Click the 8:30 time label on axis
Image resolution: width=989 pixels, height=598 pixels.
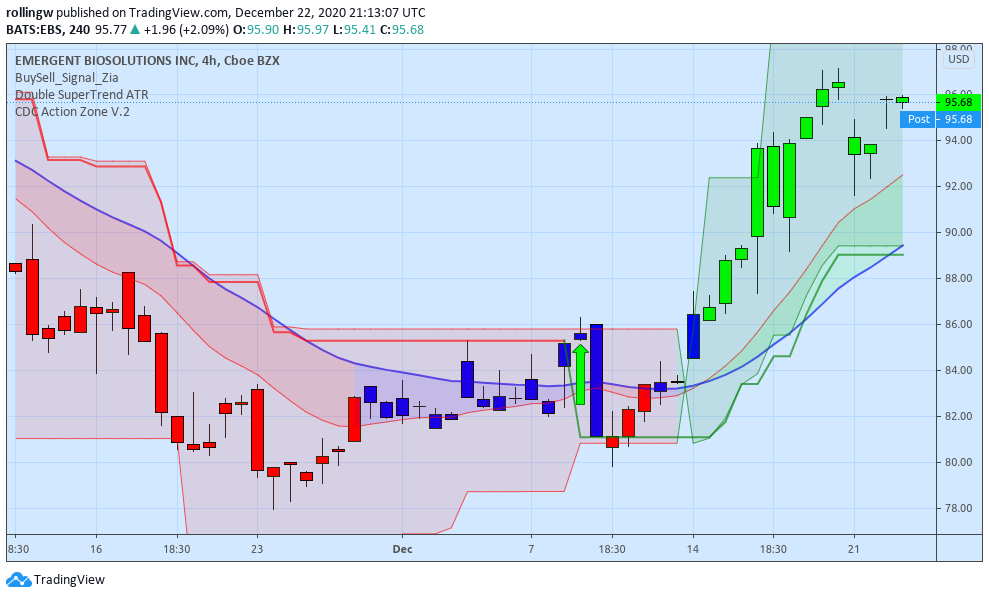(x=18, y=549)
